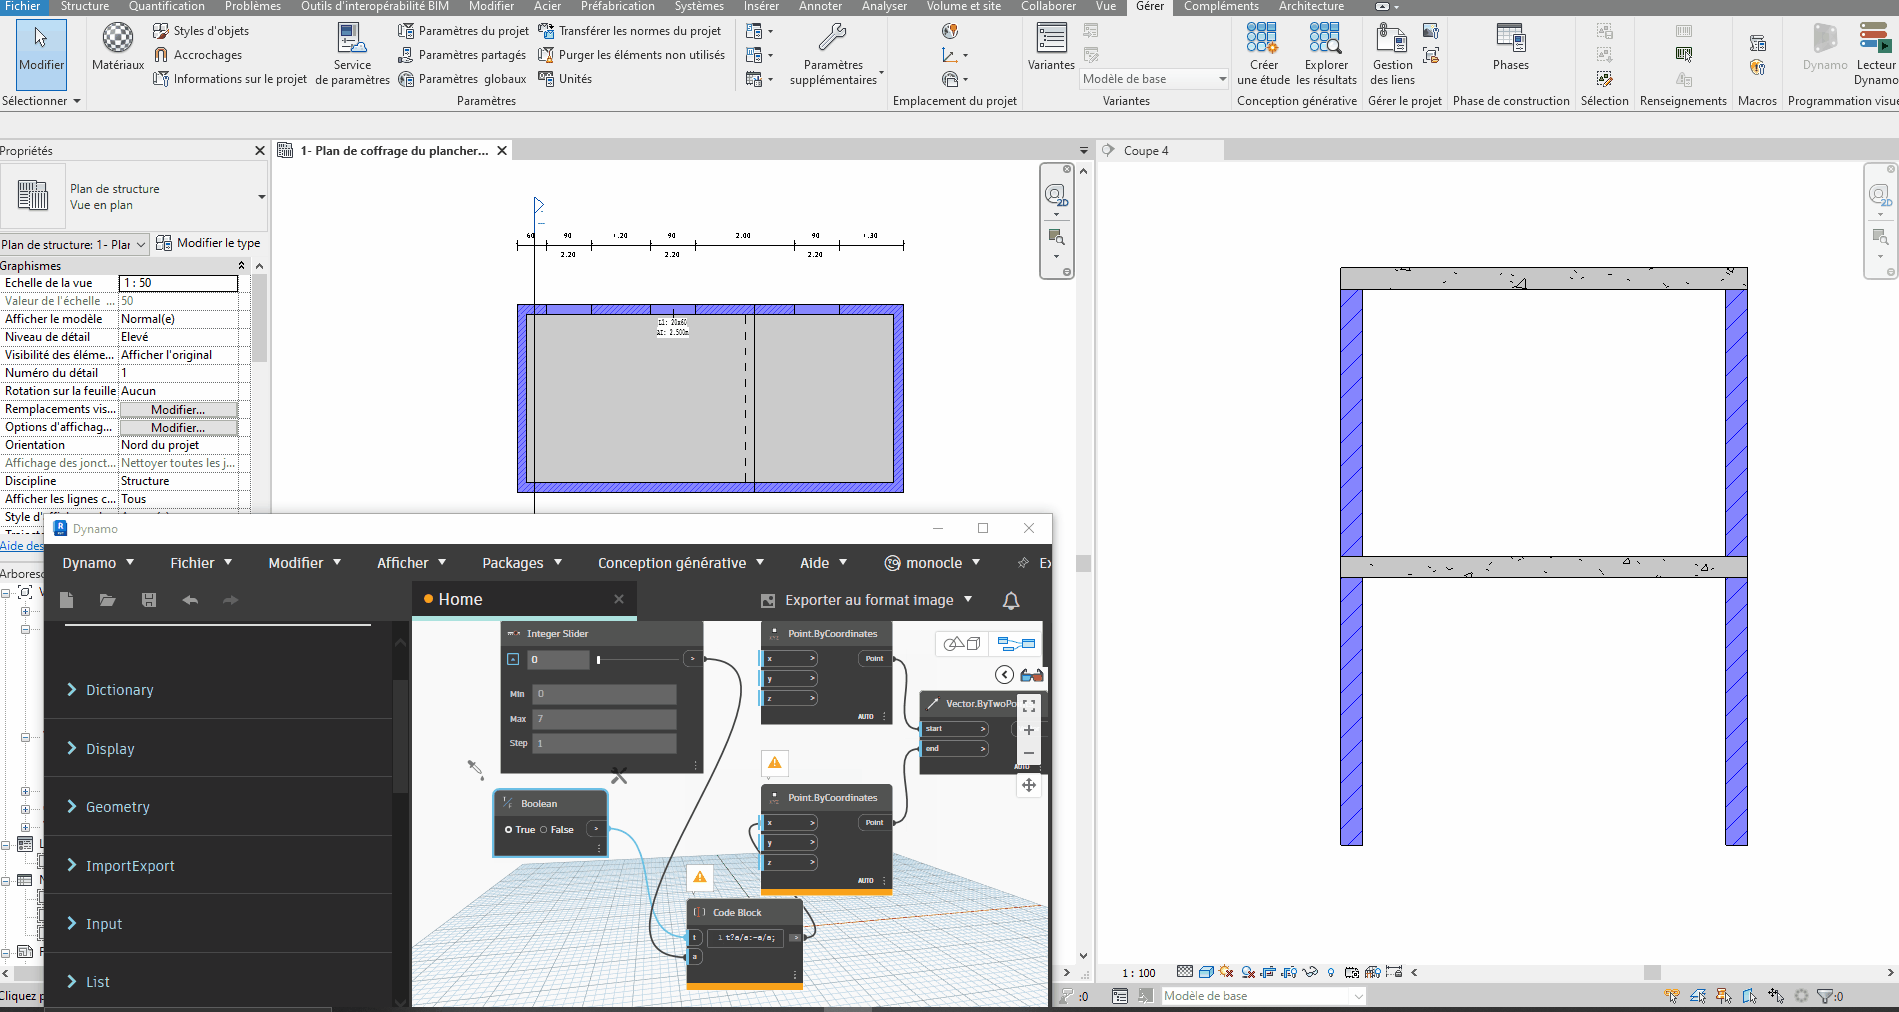Open Service de paramètres tool
The height and width of the screenshot is (1012, 1899).
coord(352,54)
